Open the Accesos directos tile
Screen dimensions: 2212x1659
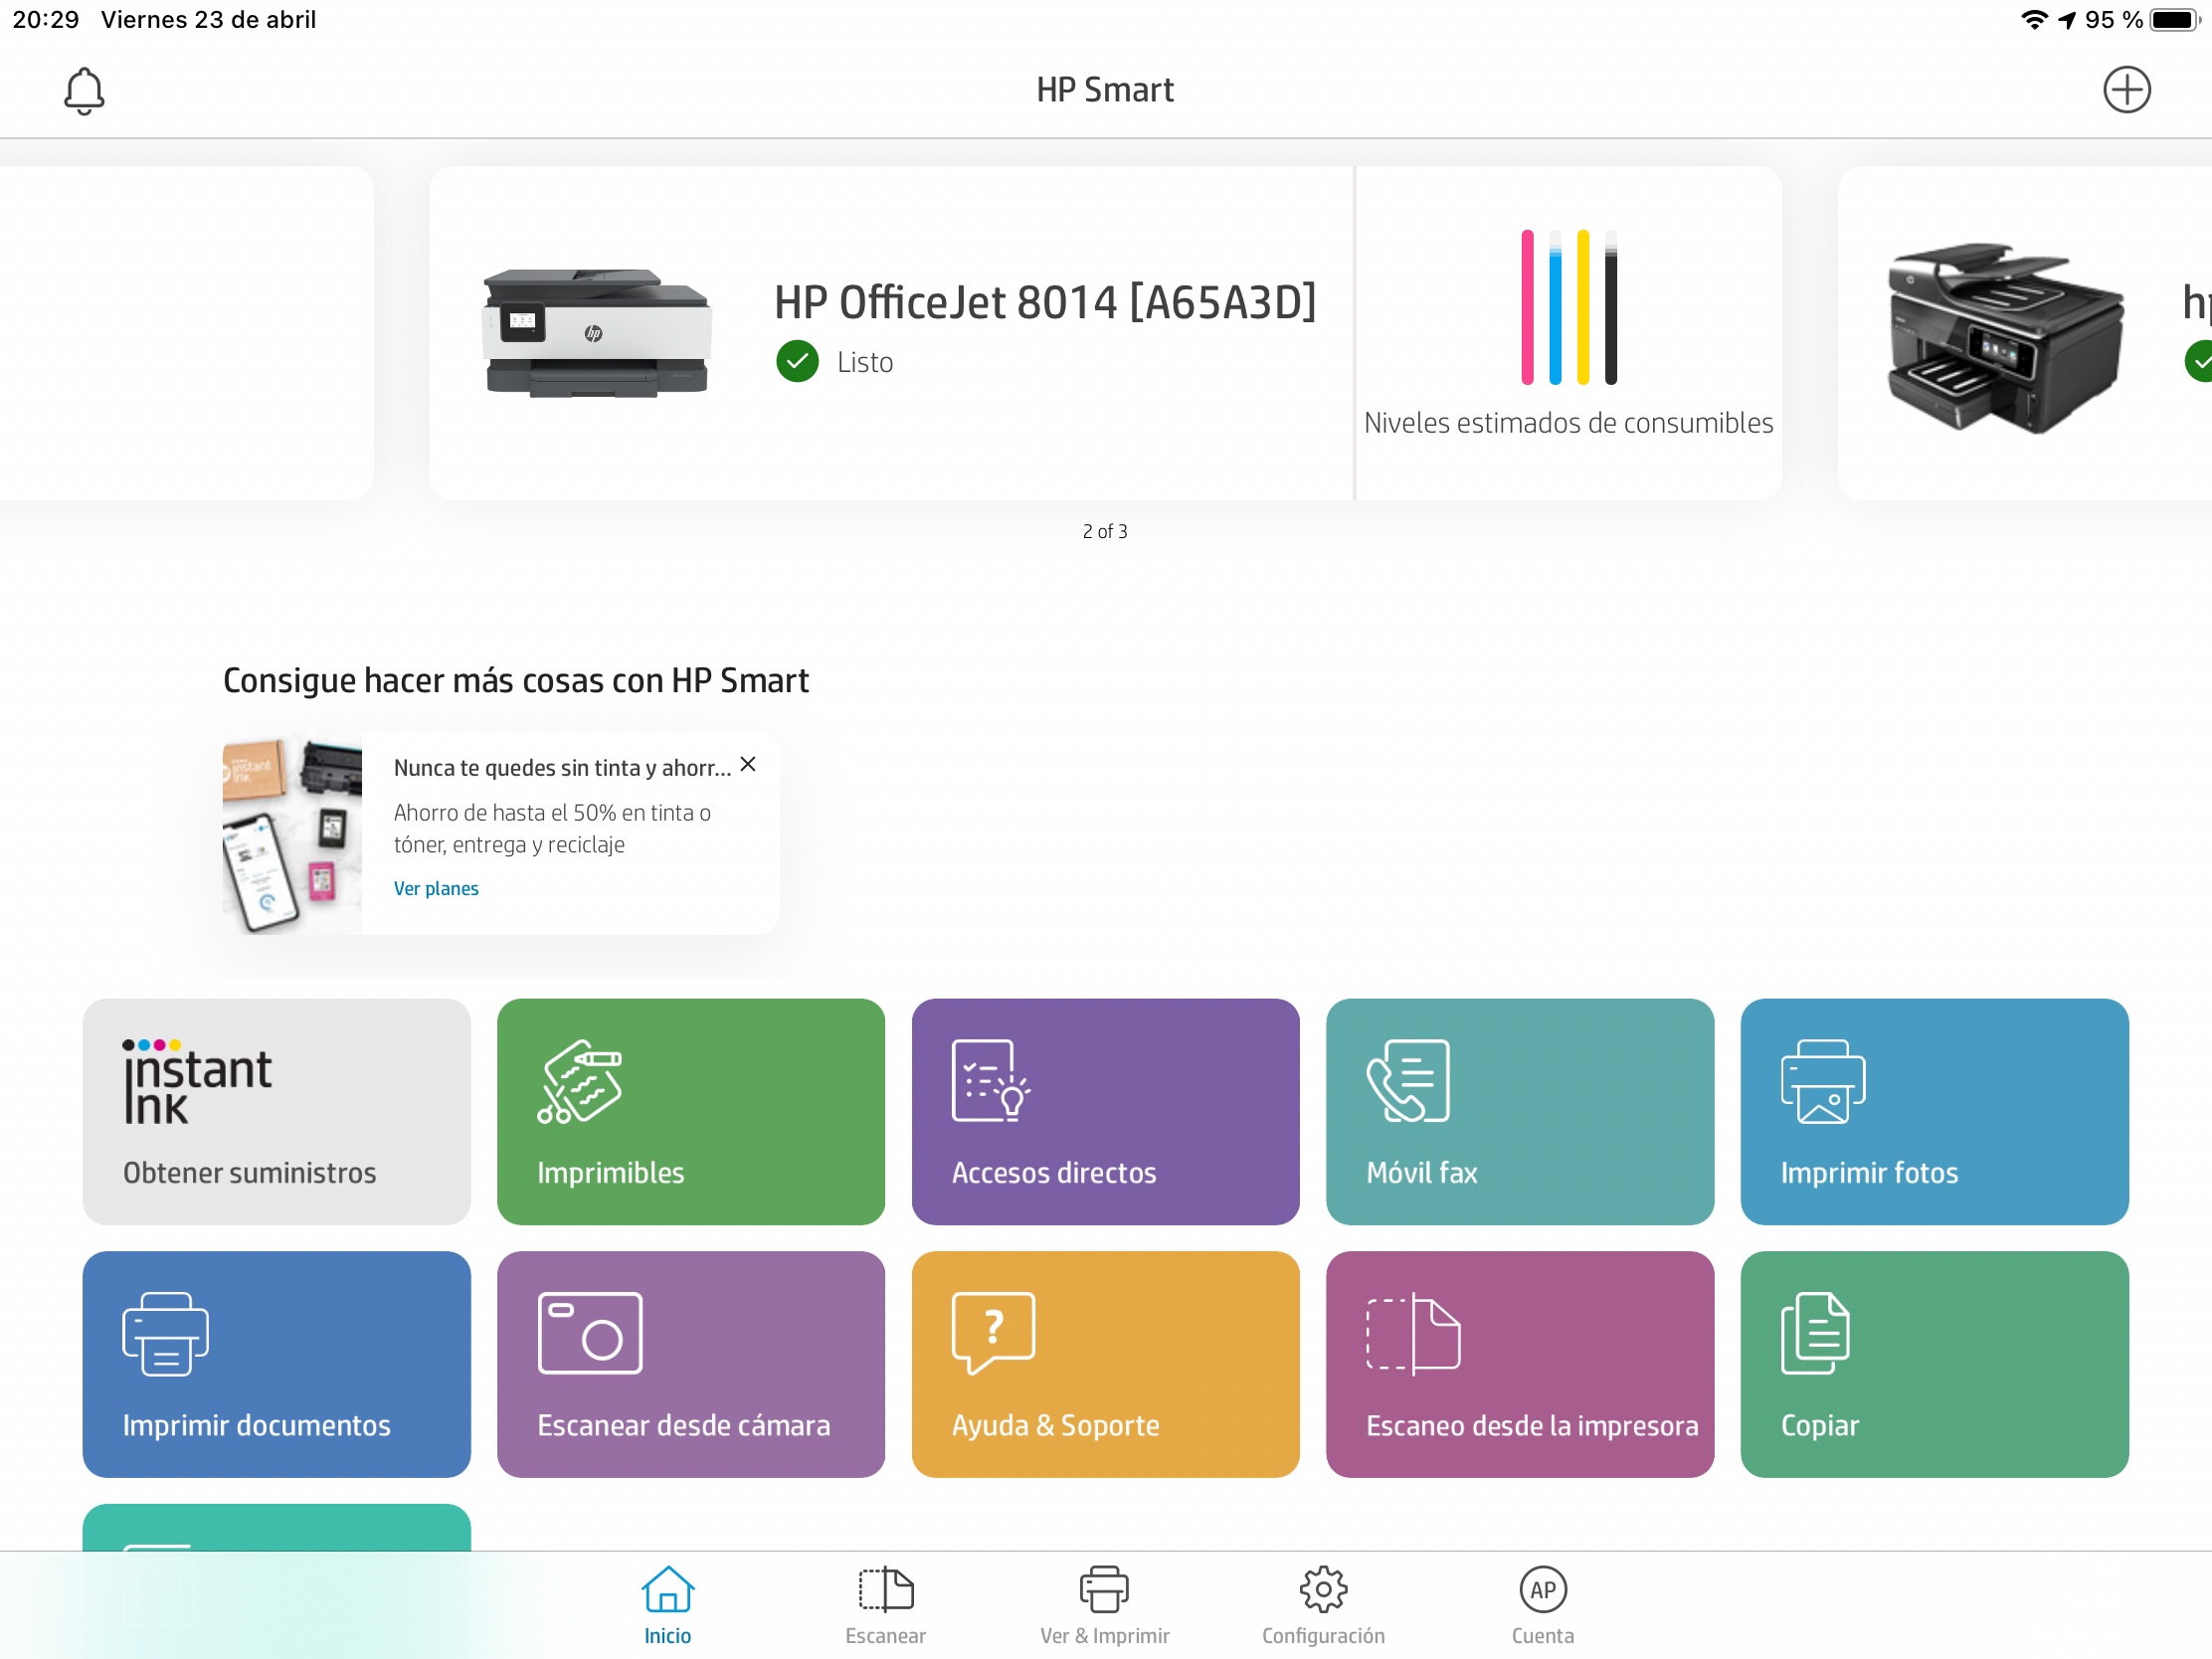coord(1105,1111)
